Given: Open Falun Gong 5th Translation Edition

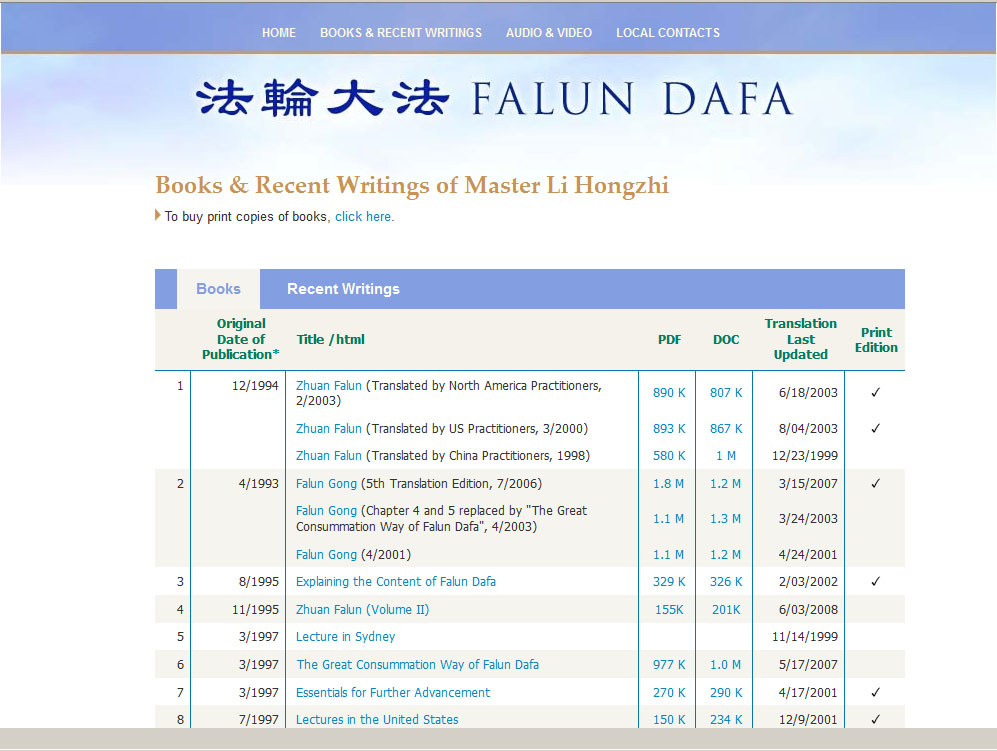Looking at the screenshot, I should [326, 483].
